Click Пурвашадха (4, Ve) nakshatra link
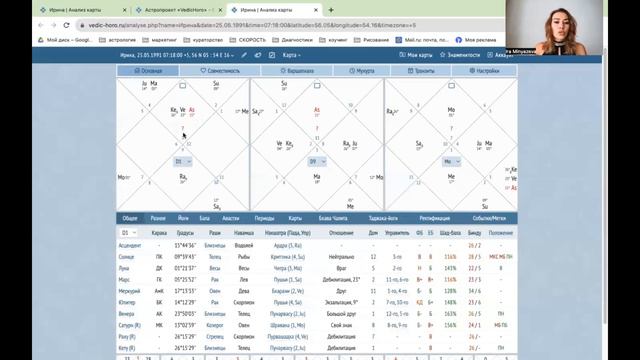 pos(288,337)
